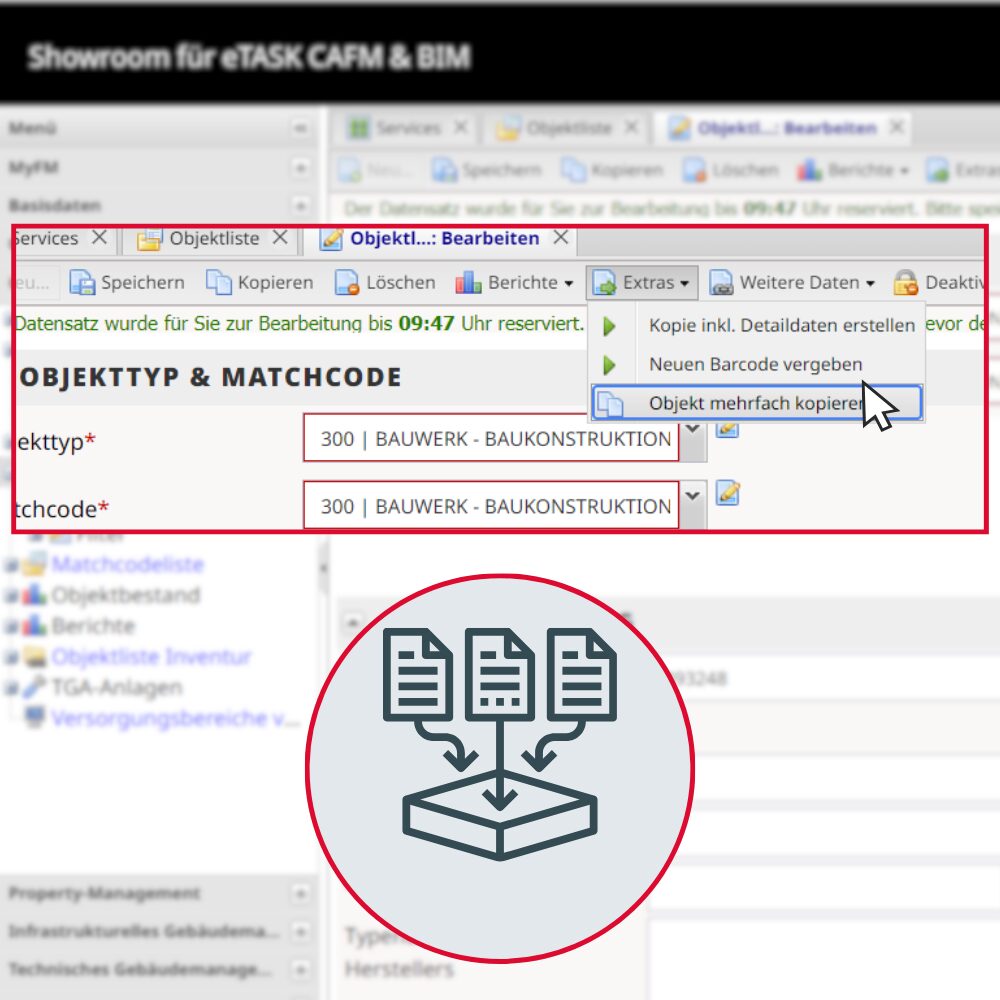Expand the Infrastrukturelles Gebäudema... section
The height and width of the screenshot is (1000, 1000).
(x=300, y=932)
